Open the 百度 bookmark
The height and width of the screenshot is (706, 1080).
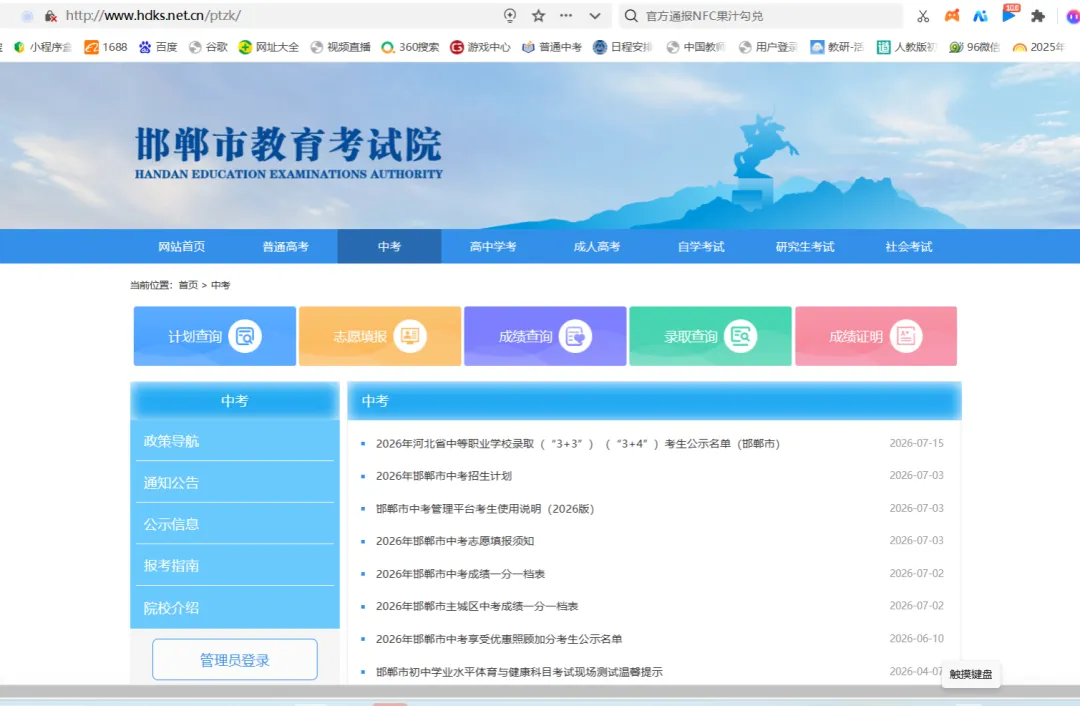coord(158,47)
